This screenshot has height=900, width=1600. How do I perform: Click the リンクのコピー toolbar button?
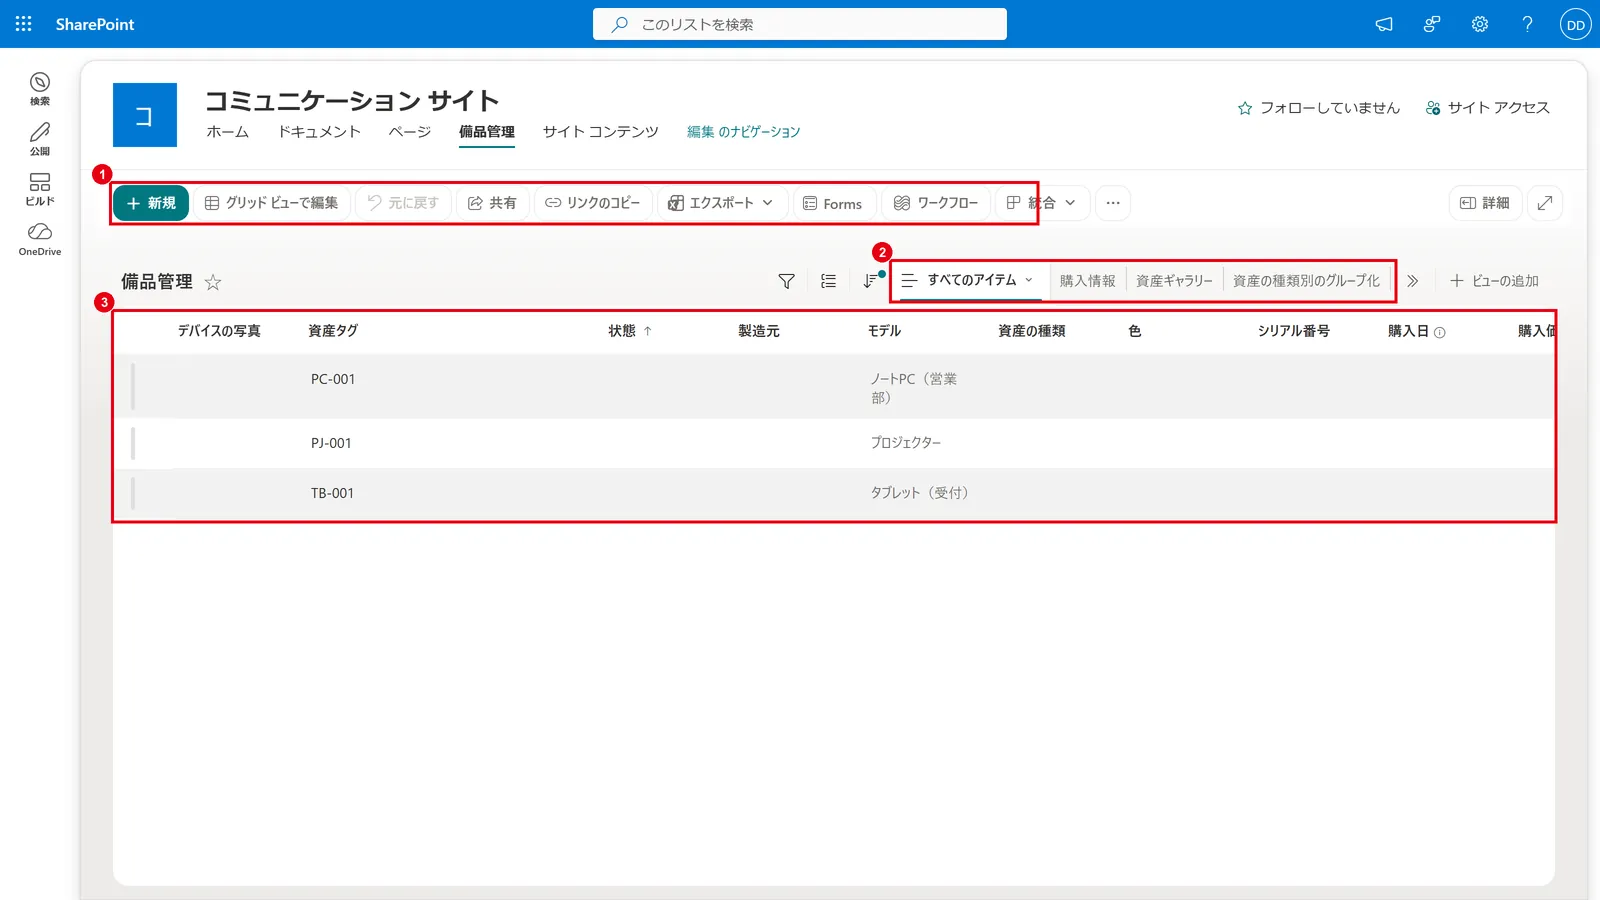[x=593, y=203]
